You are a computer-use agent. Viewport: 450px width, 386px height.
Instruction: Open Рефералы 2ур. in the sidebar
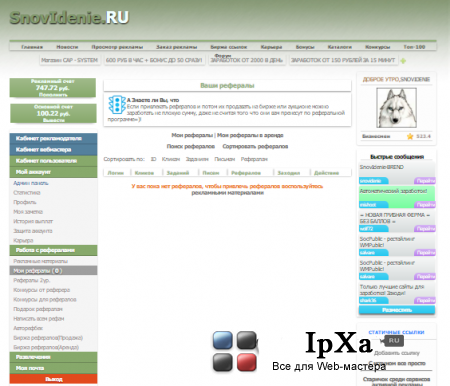point(32,280)
